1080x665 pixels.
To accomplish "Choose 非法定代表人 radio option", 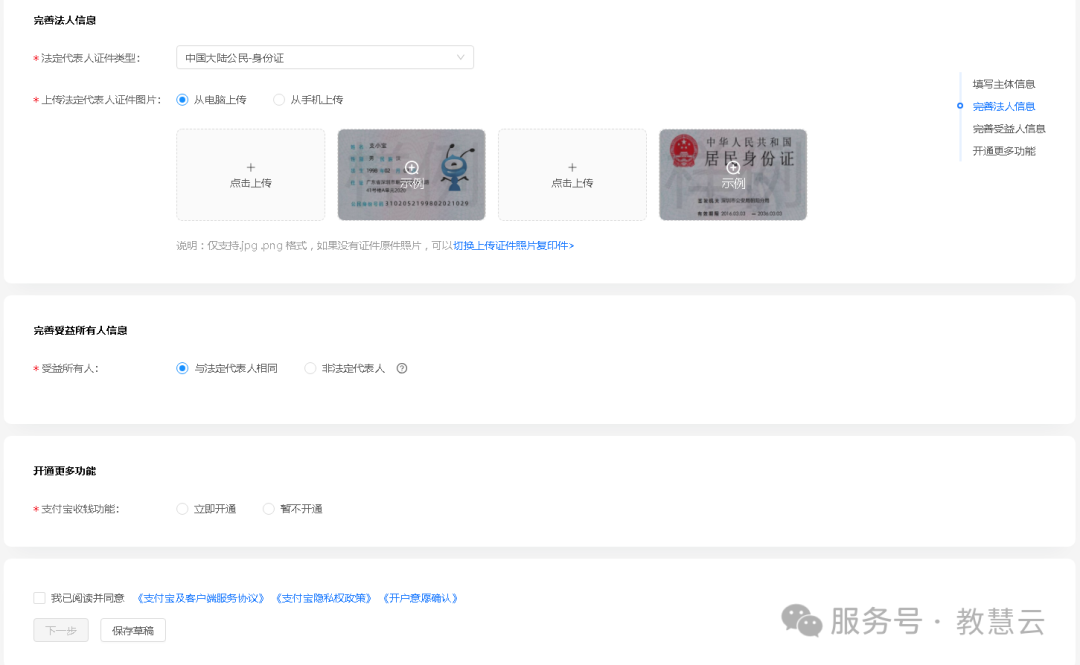I will 310,368.
